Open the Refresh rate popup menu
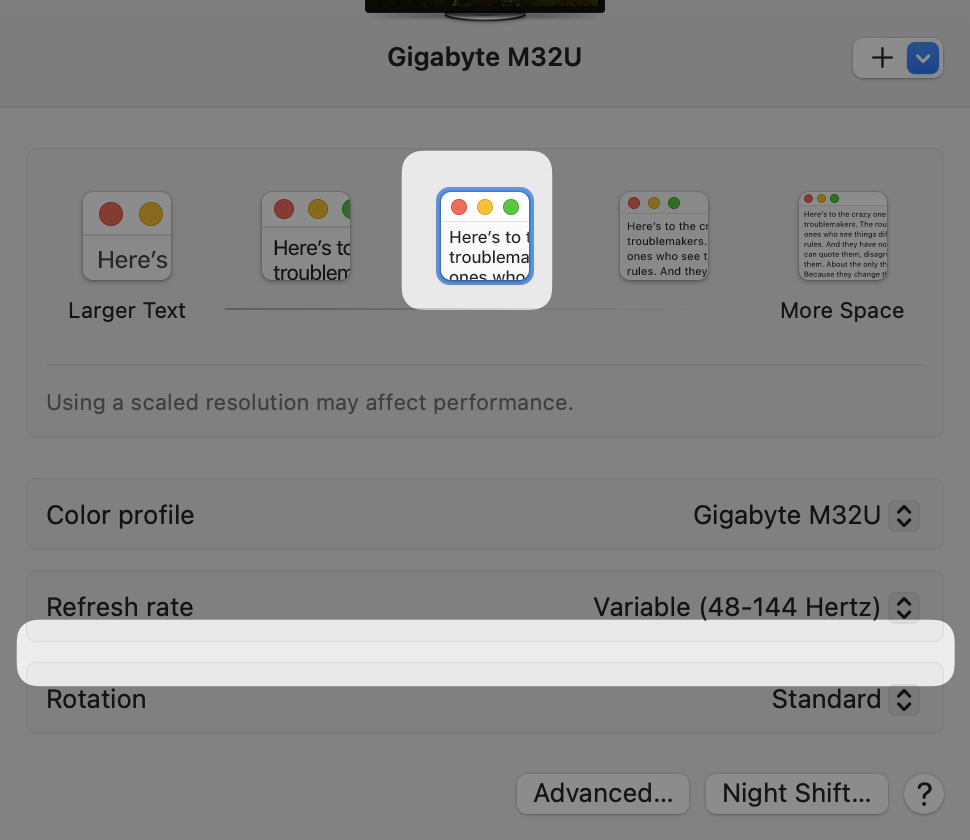This screenshot has height=840, width=970. [756, 607]
